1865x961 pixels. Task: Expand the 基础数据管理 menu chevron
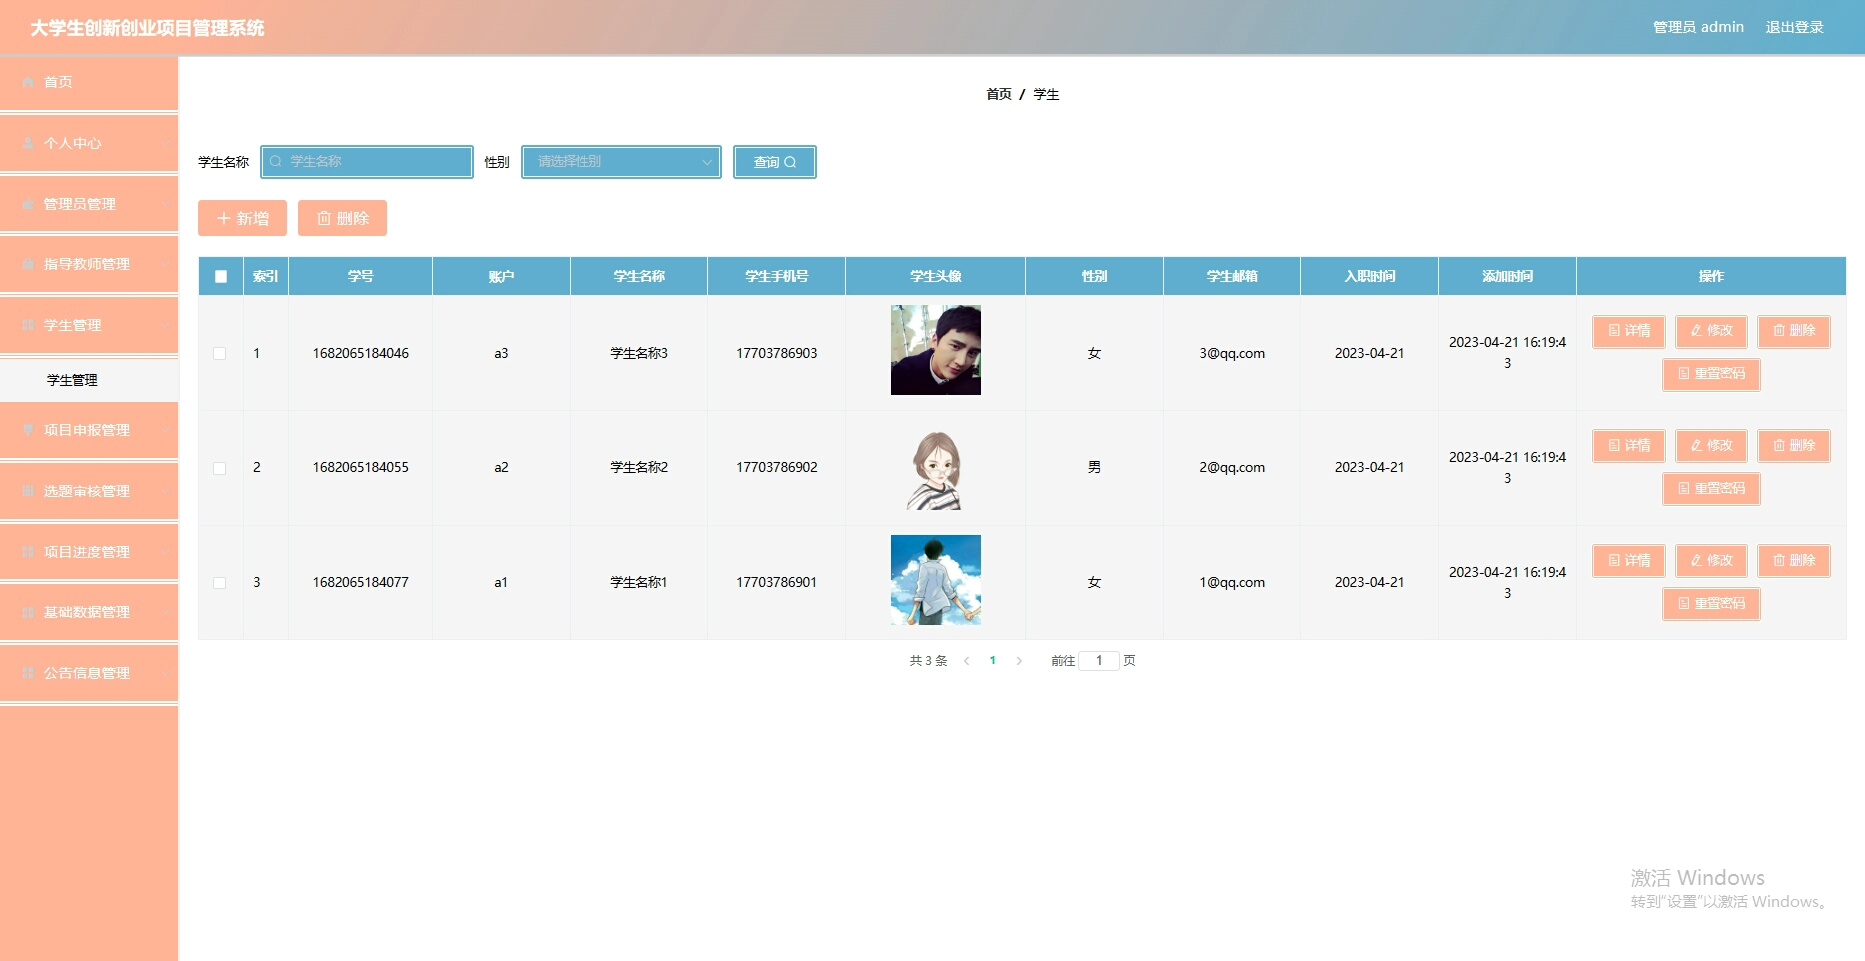(164, 612)
